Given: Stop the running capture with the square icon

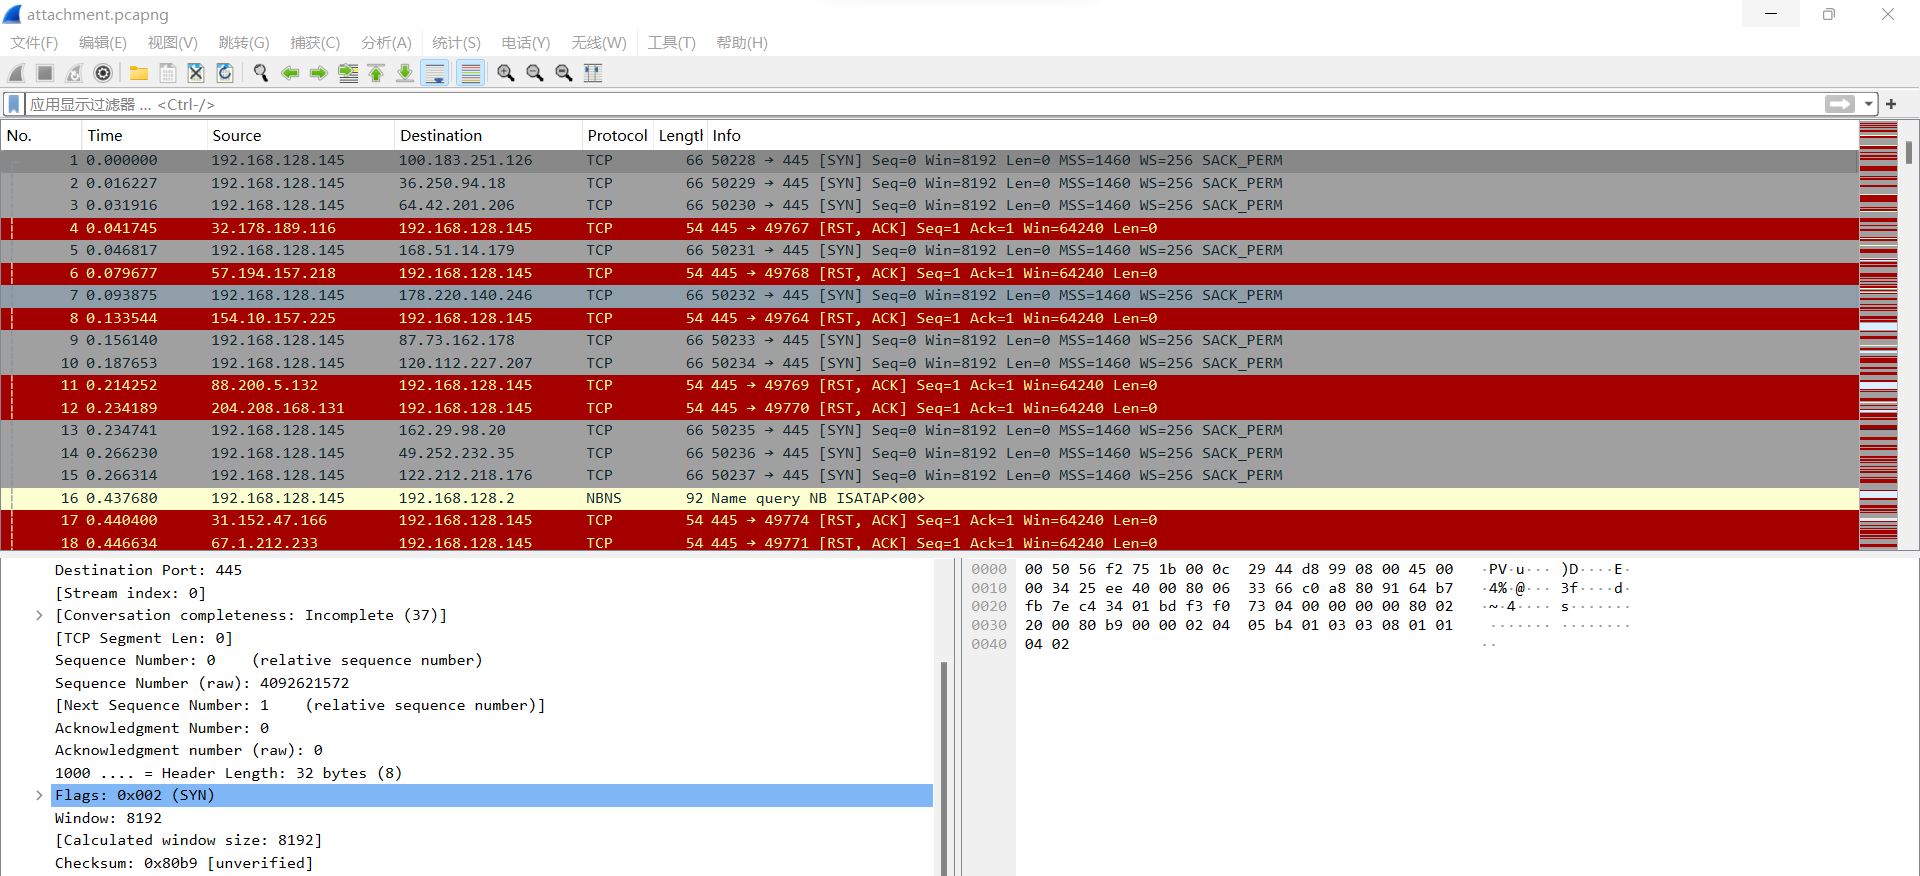Looking at the screenshot, I should click(x=45, y=73).
